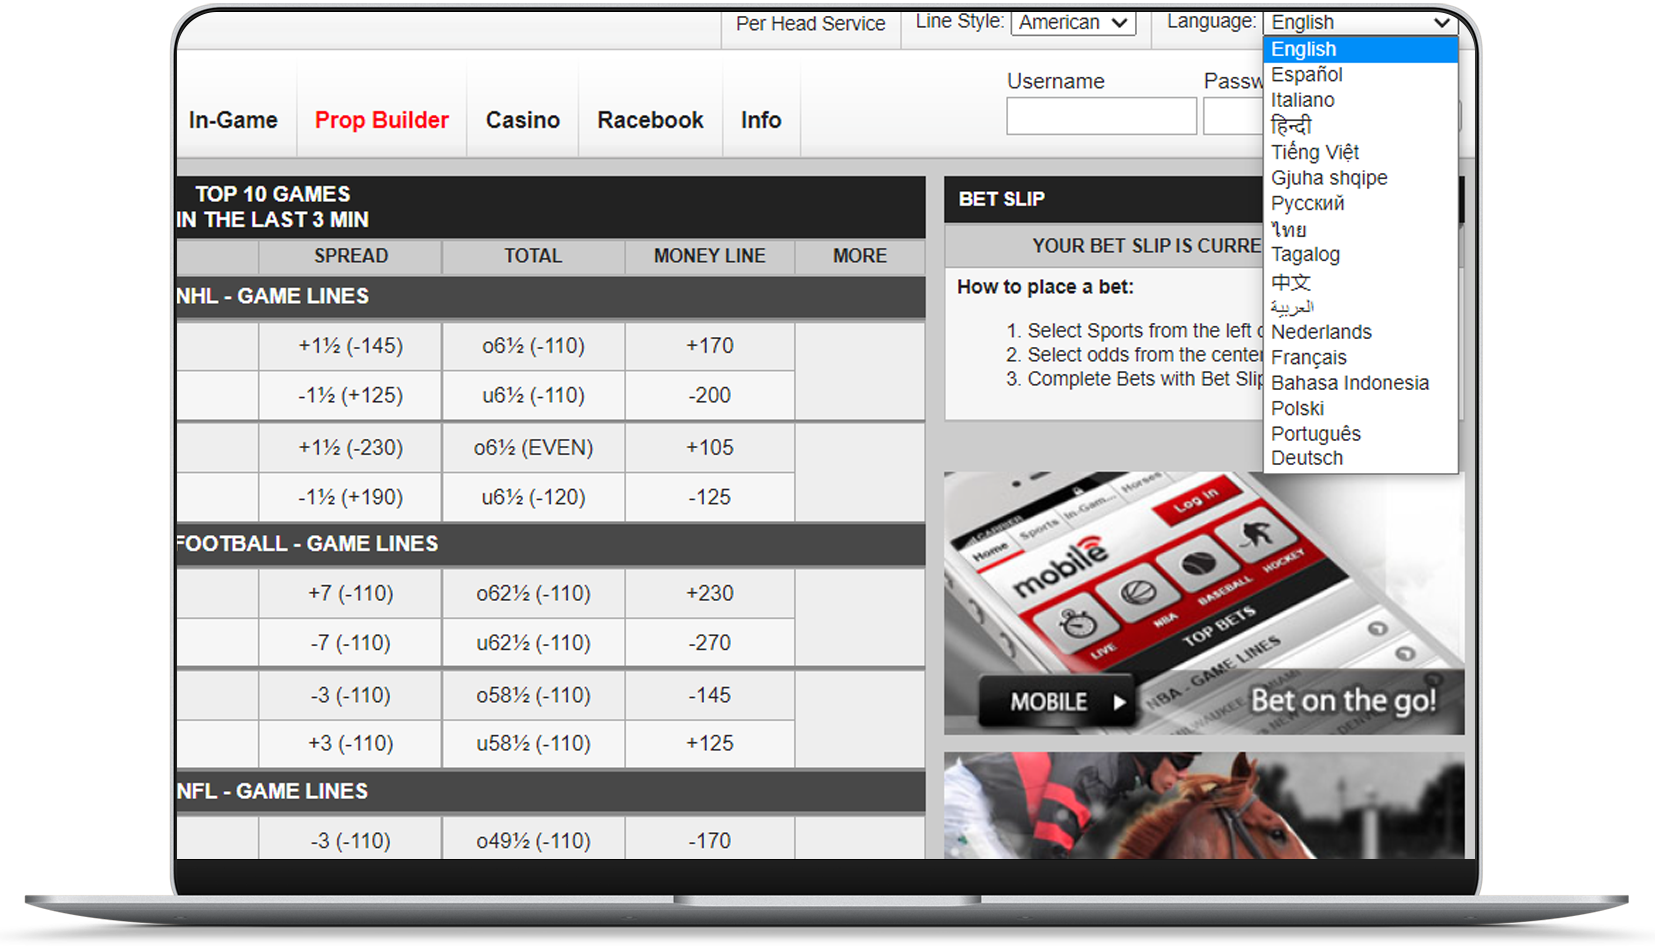Open the Info tab
Image resolution: width=1655 pixels, height=949 pixels.
pos(761,120)
